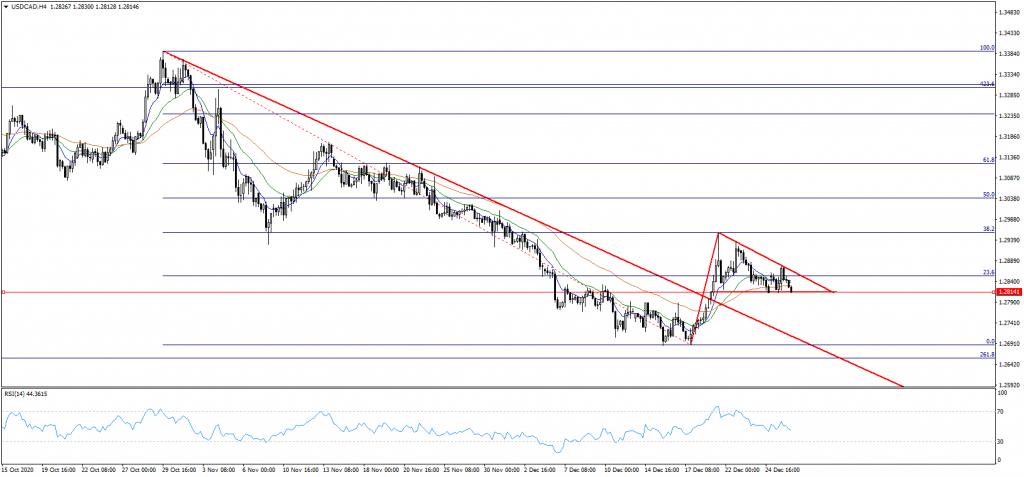Screen dimensions: 1024x477
Task: Click the red horizontal line's left handle
Action: coord(4,292)
